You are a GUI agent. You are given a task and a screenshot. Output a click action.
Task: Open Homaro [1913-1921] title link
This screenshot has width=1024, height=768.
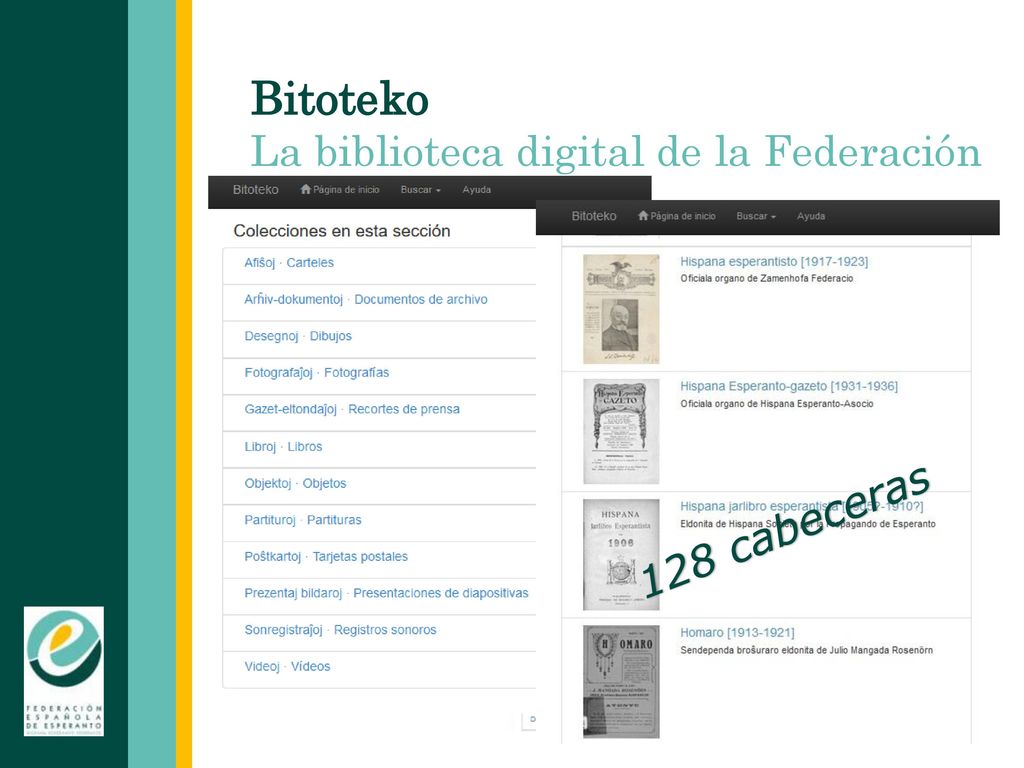point(737,632)
